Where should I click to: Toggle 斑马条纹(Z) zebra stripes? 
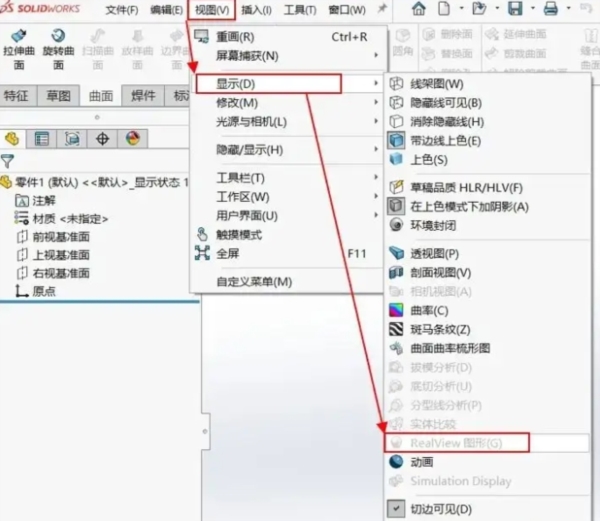[x=488, y=329]
